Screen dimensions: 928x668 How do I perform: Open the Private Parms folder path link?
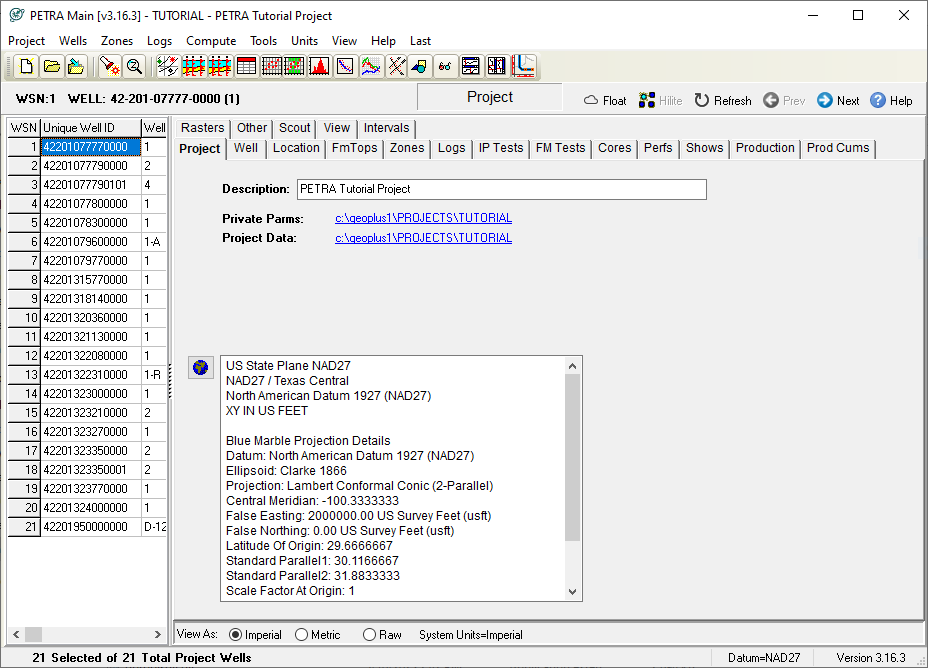coord(423,218)
